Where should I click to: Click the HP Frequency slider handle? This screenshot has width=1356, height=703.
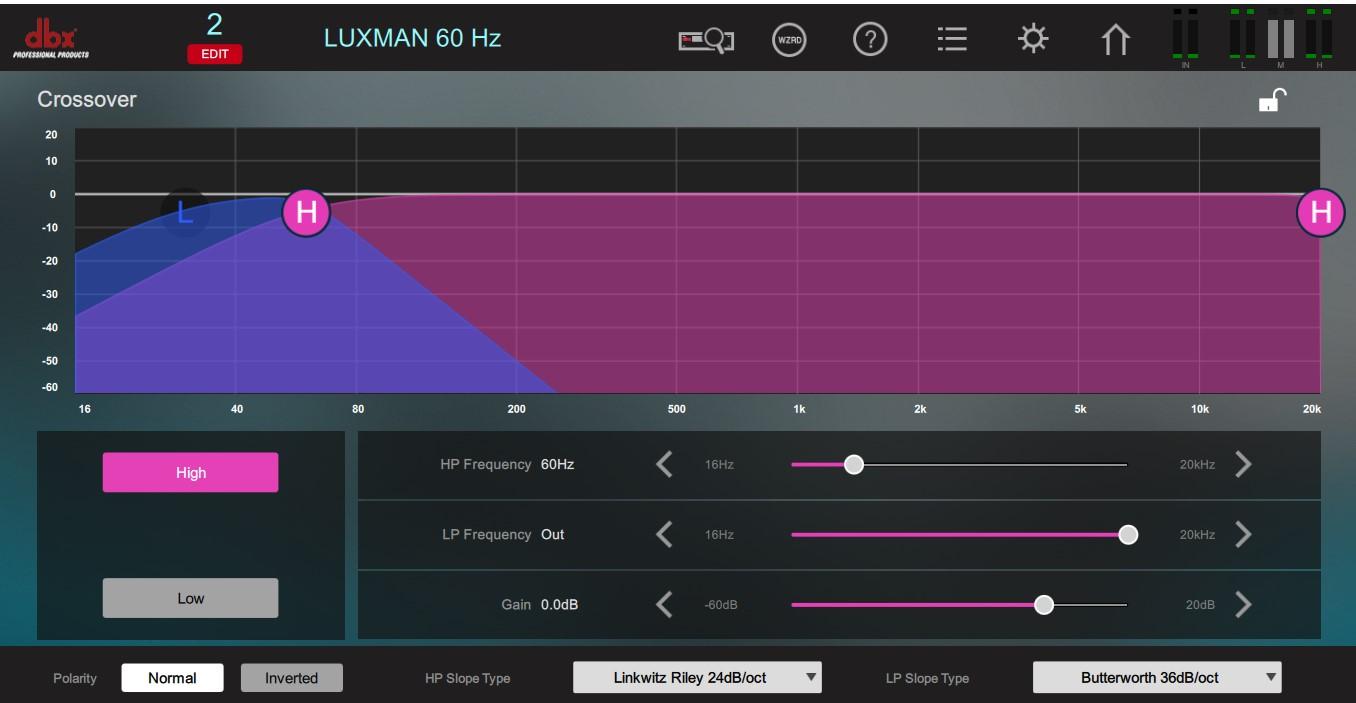pyautogui.click(x=853, y=464)
